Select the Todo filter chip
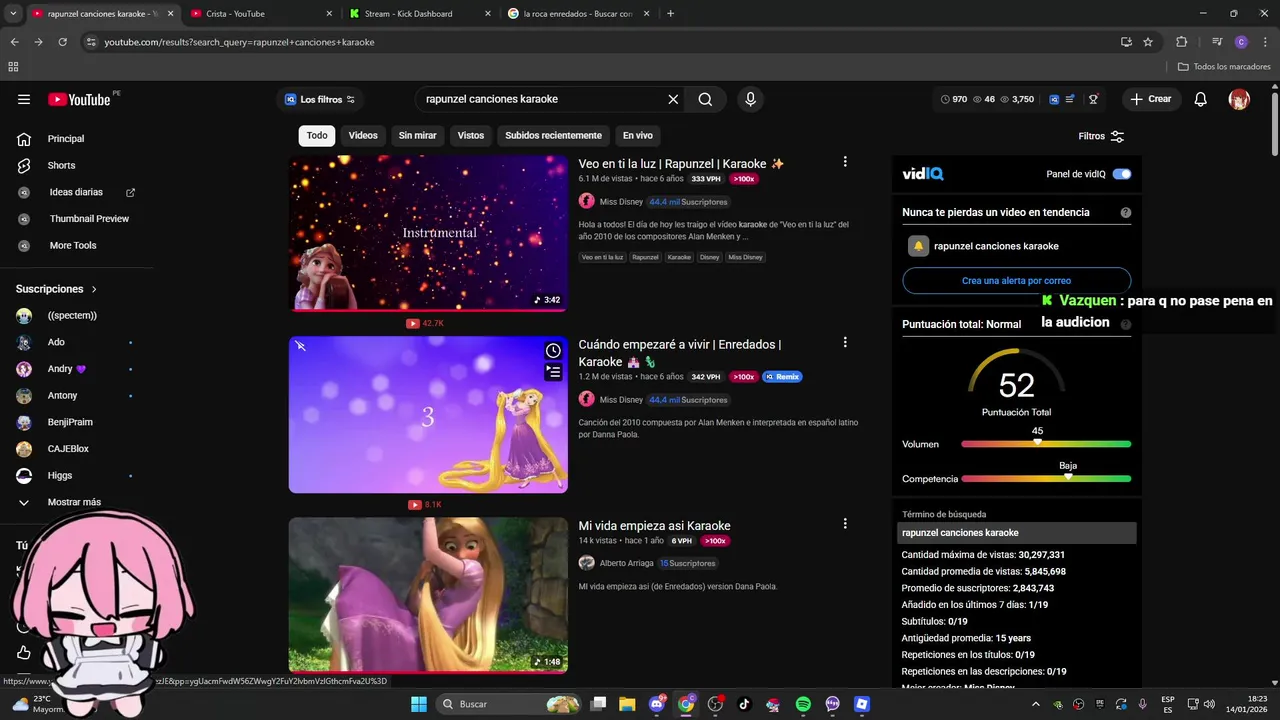 pos(317,136)
